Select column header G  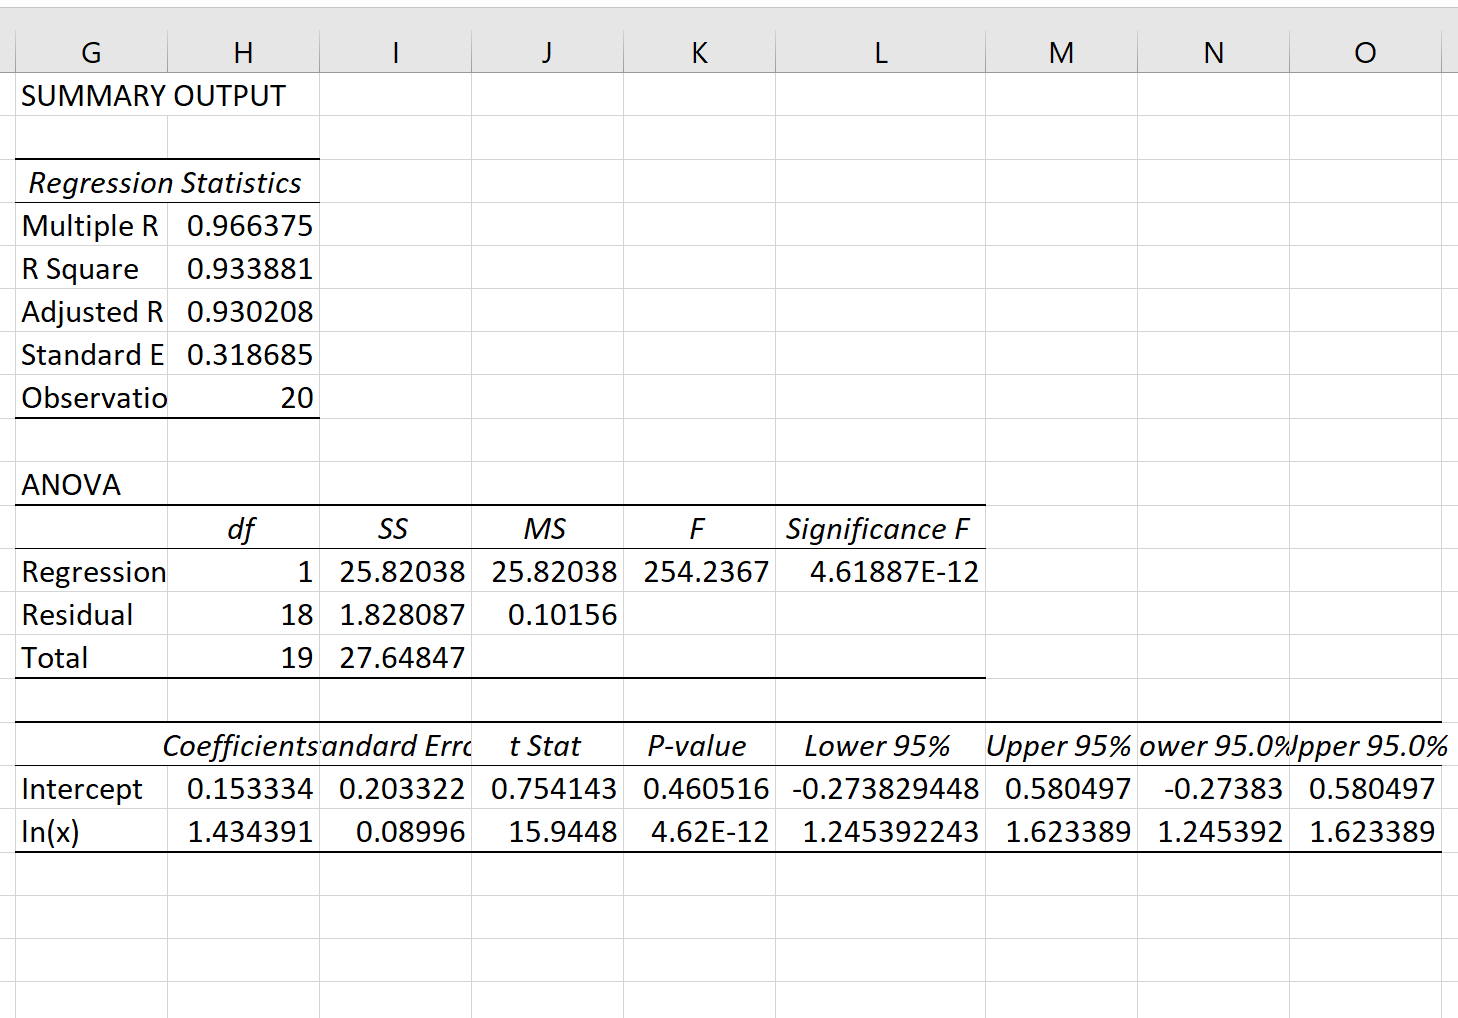coord(91,52)
